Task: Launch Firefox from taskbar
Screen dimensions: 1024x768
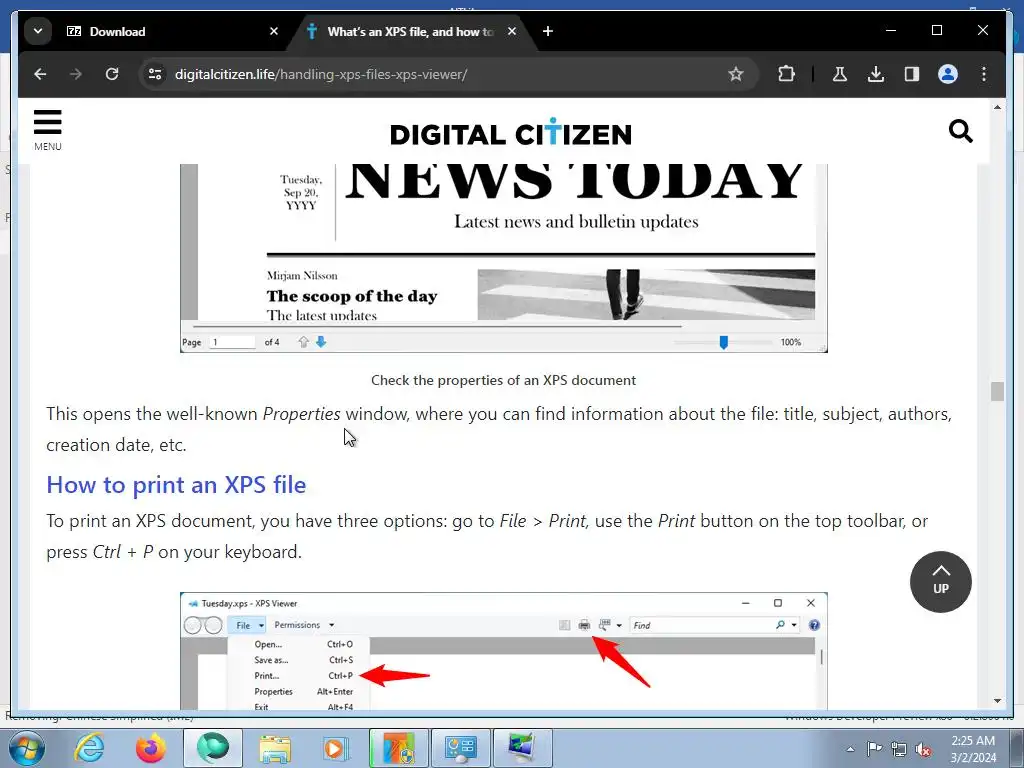Action: (x=151, y=748)
